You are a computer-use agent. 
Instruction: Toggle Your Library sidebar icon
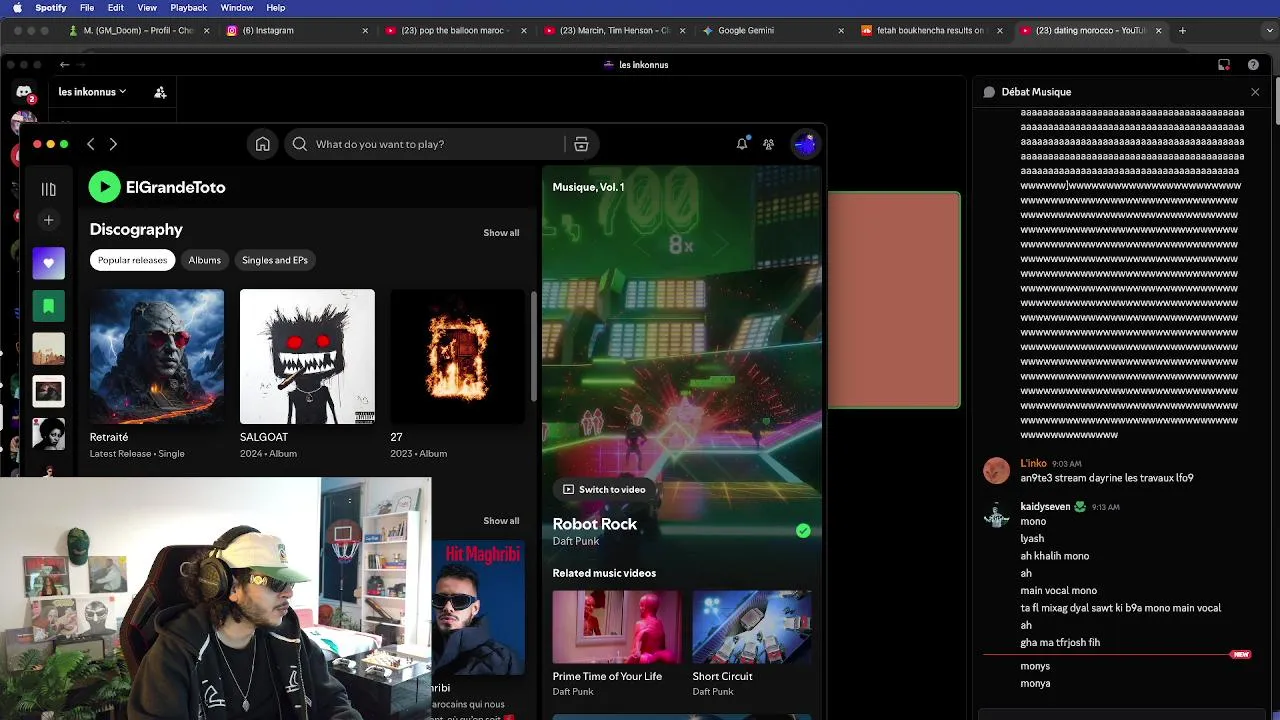click(48, 189)
